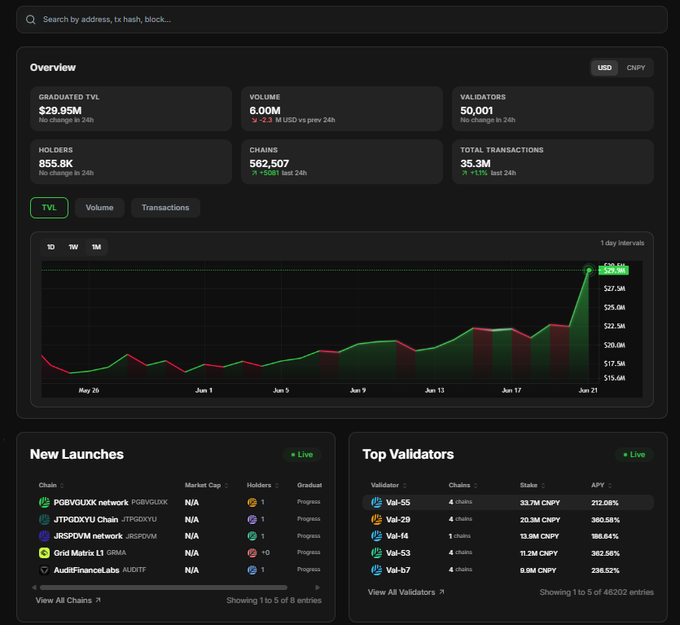This screenshot has width=680, height=625.
Task: Select the Volume chart tab
Action: [x=99, y=208]
